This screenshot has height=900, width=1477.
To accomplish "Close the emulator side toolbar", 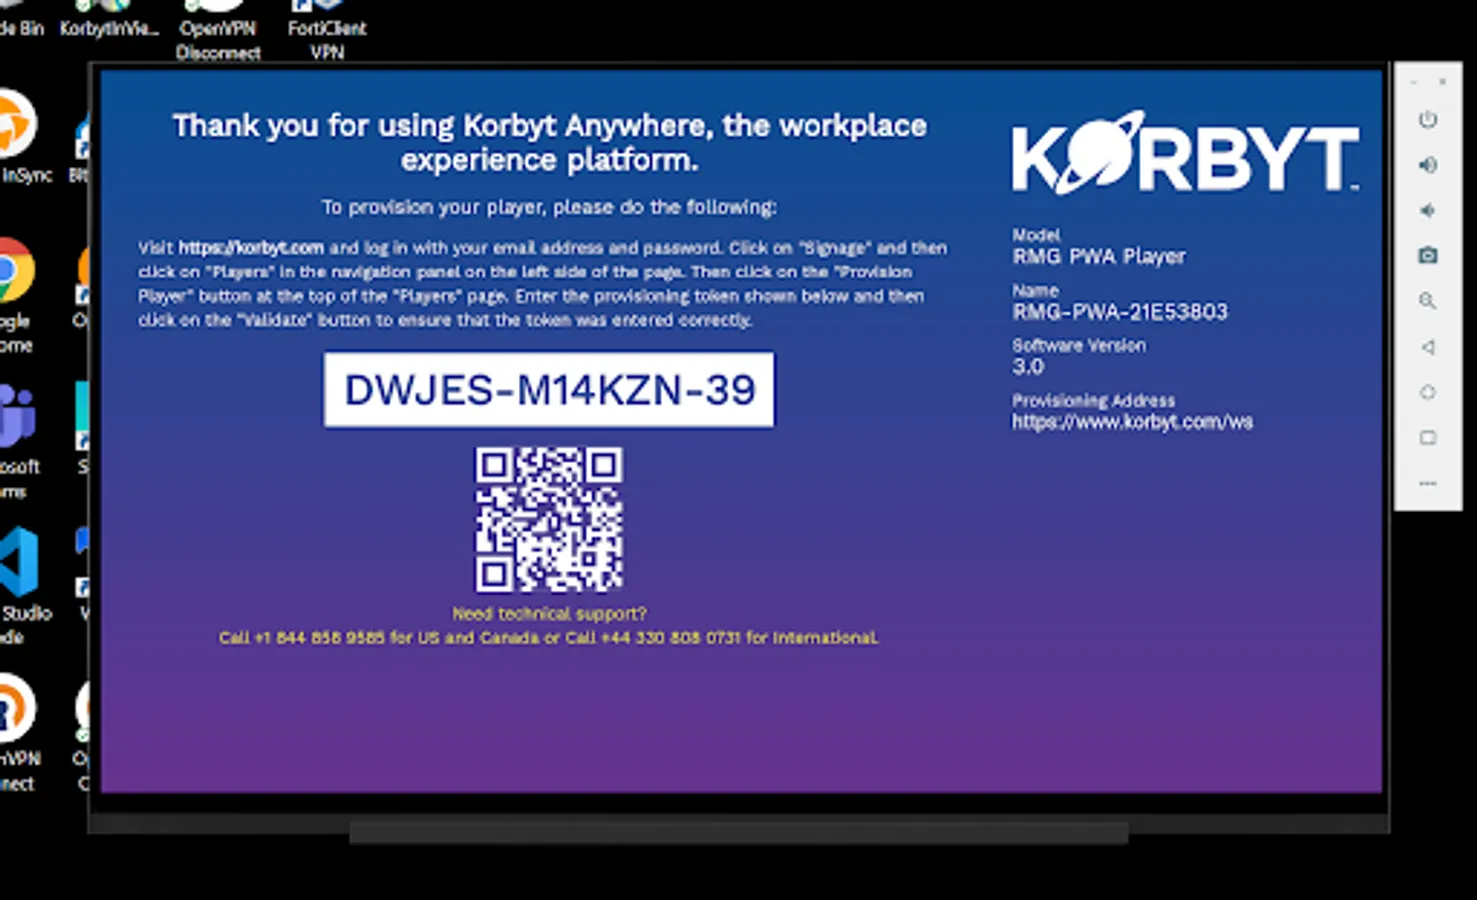I will [x=1442, y=81].
